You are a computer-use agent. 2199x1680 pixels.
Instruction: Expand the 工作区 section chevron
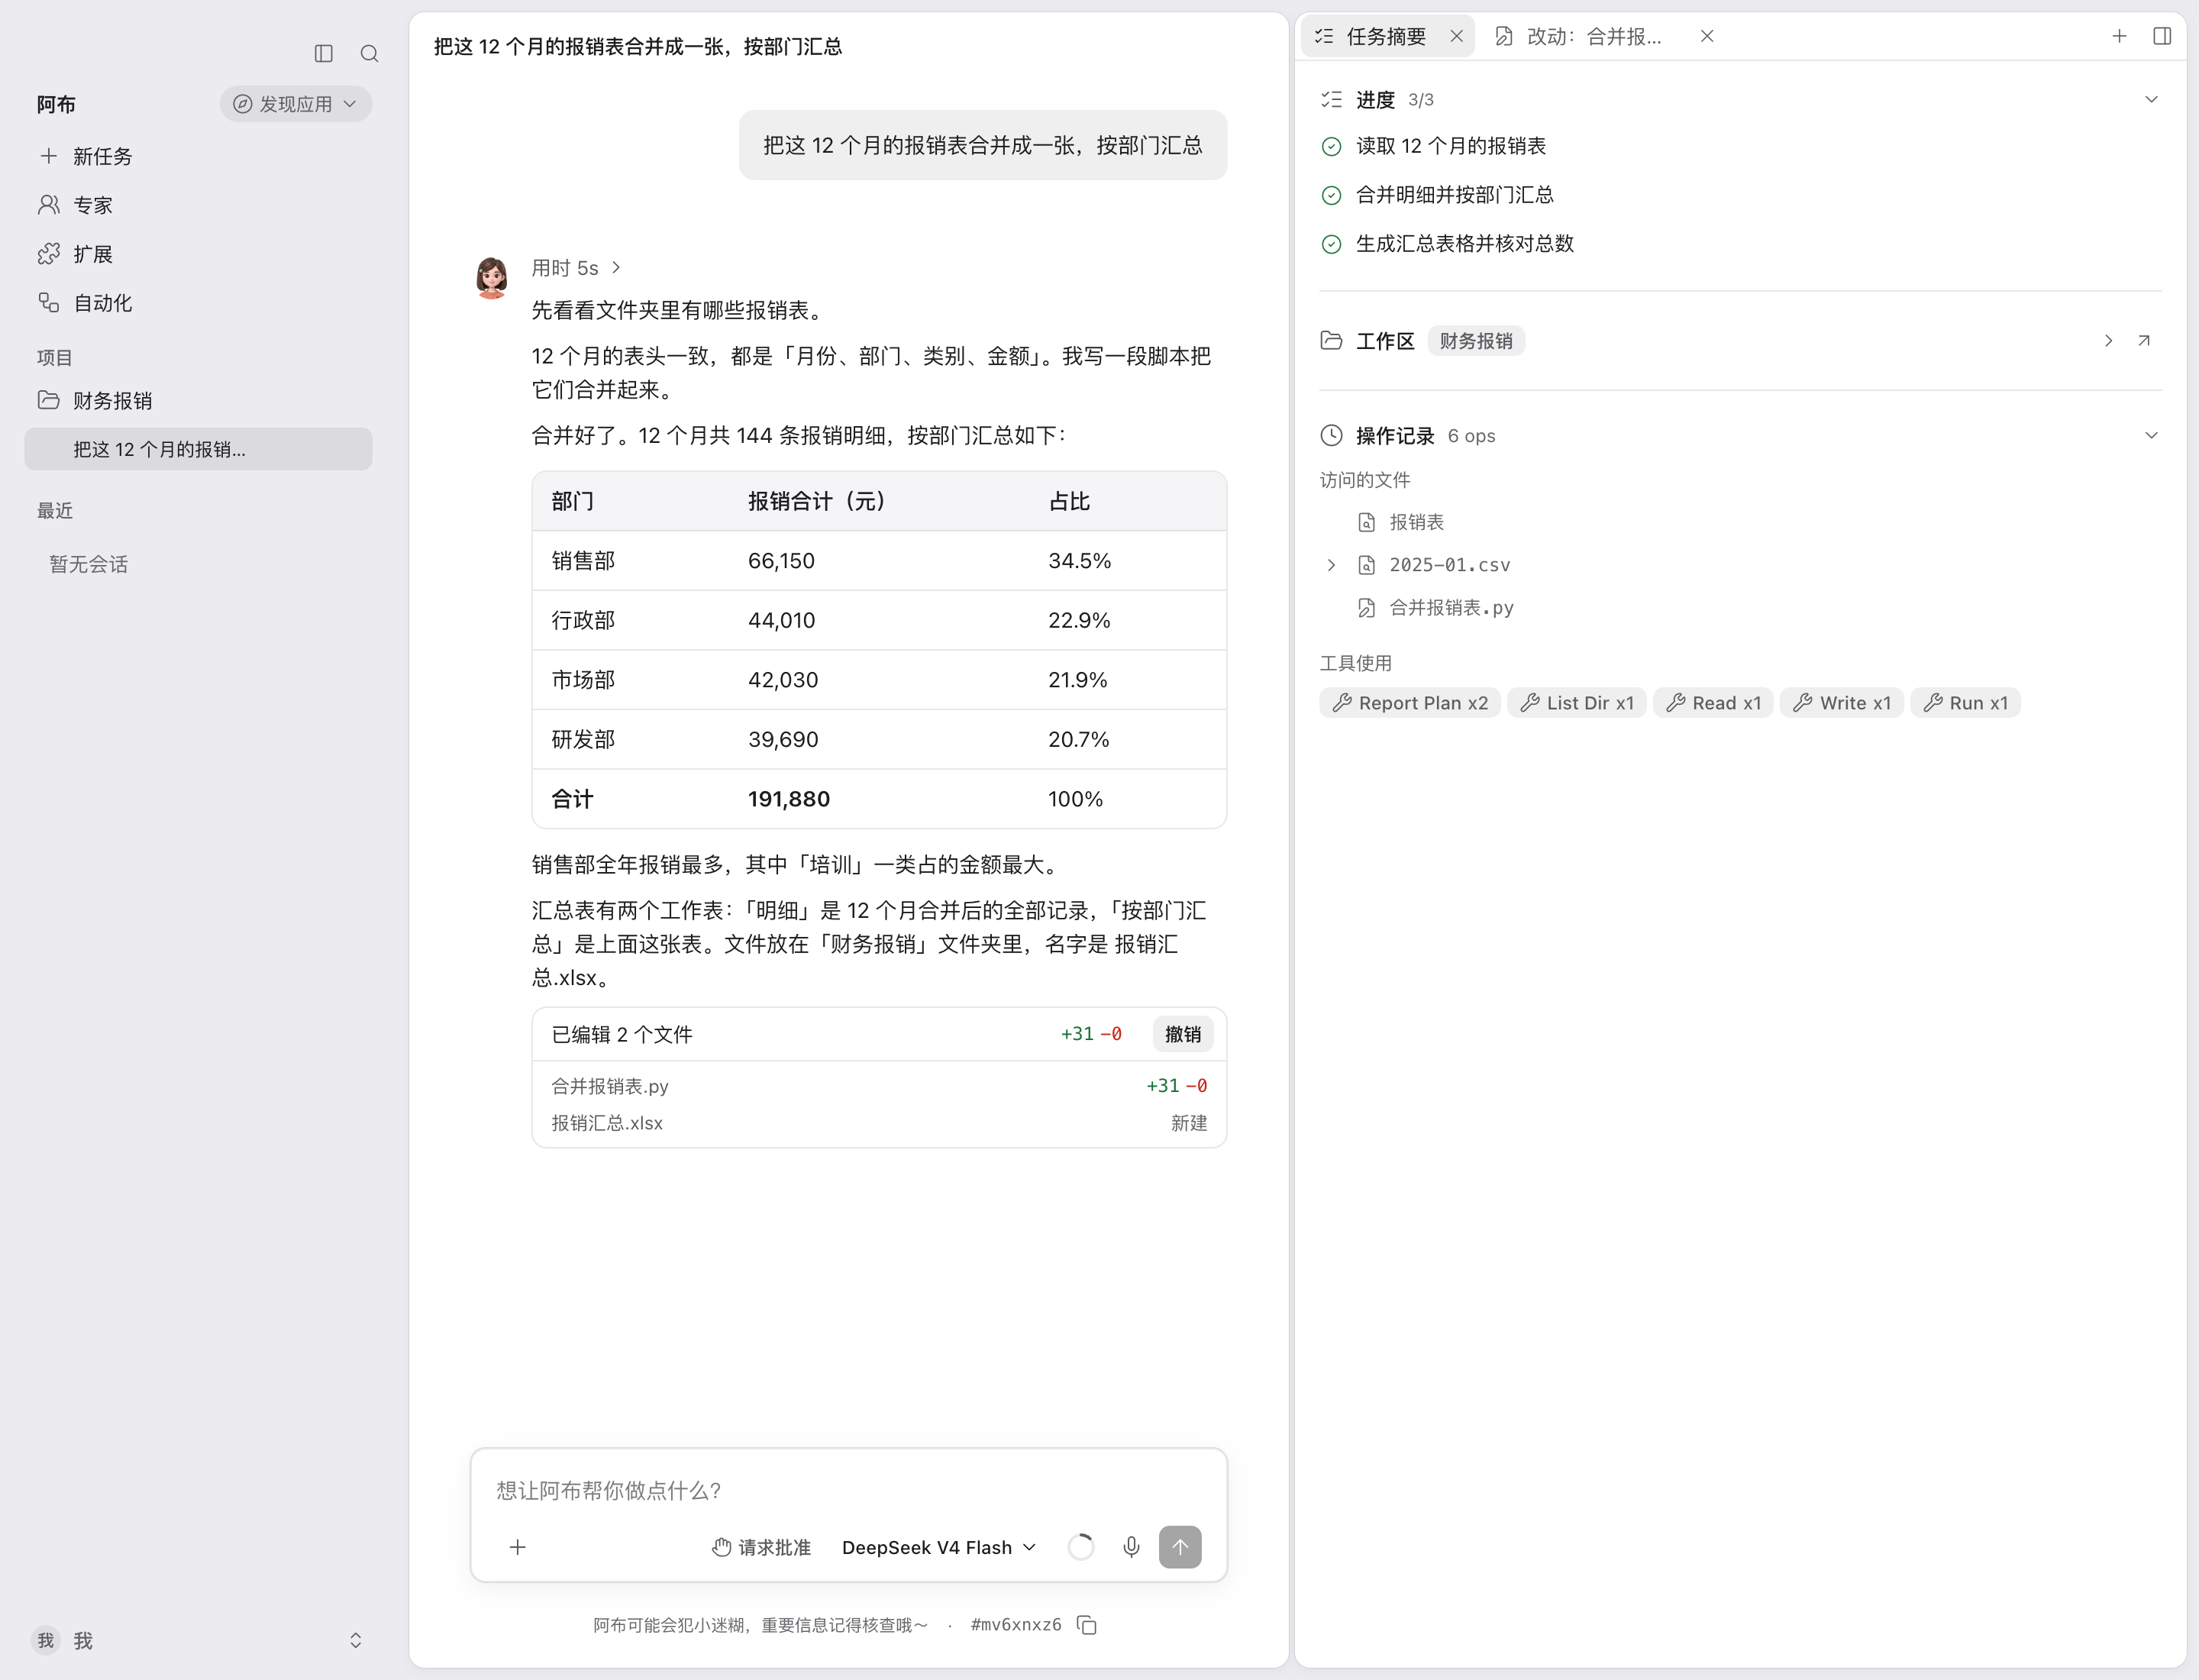[x=2108, y=341]
